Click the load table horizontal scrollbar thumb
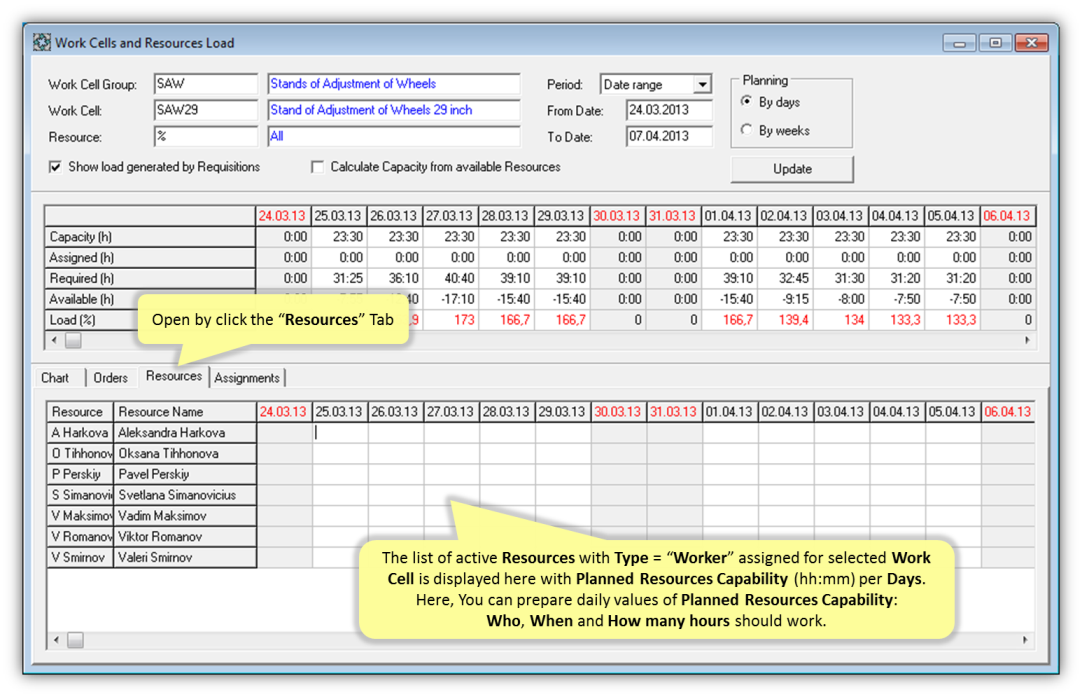Screen dimensions: 1082x697 [x=73, y=340]
